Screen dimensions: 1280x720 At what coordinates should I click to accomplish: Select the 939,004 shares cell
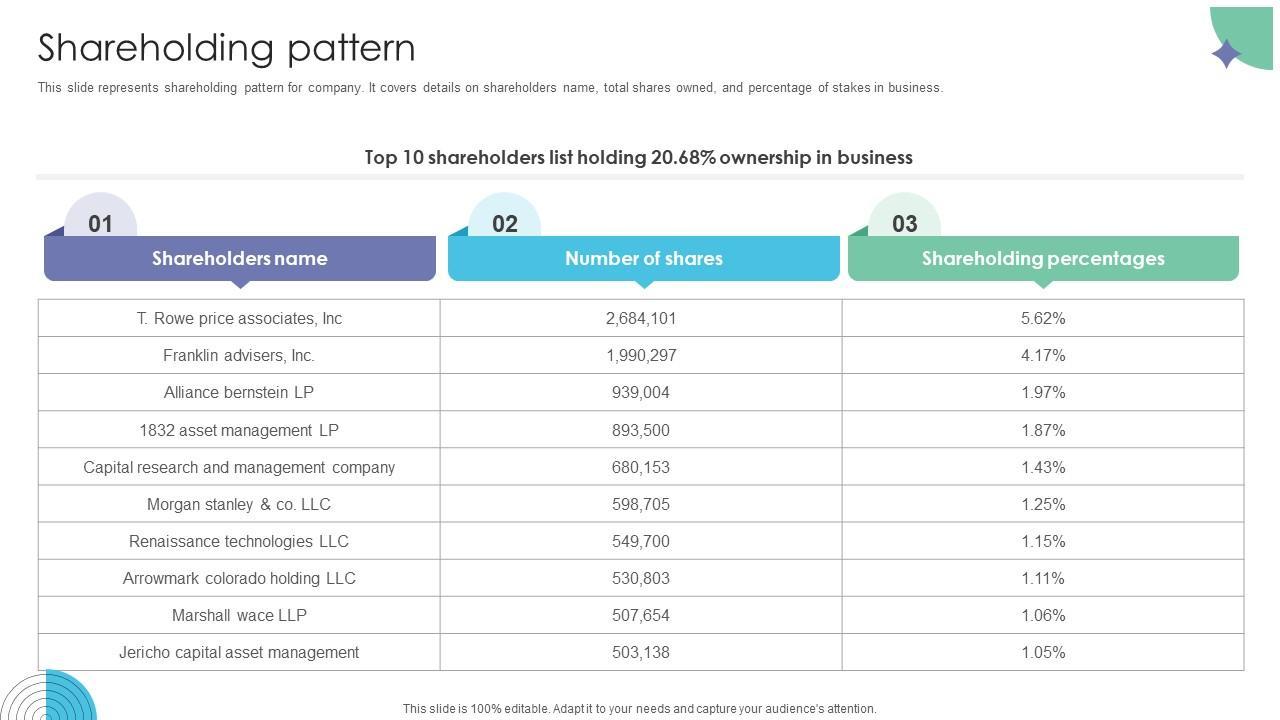coord(641,393)
